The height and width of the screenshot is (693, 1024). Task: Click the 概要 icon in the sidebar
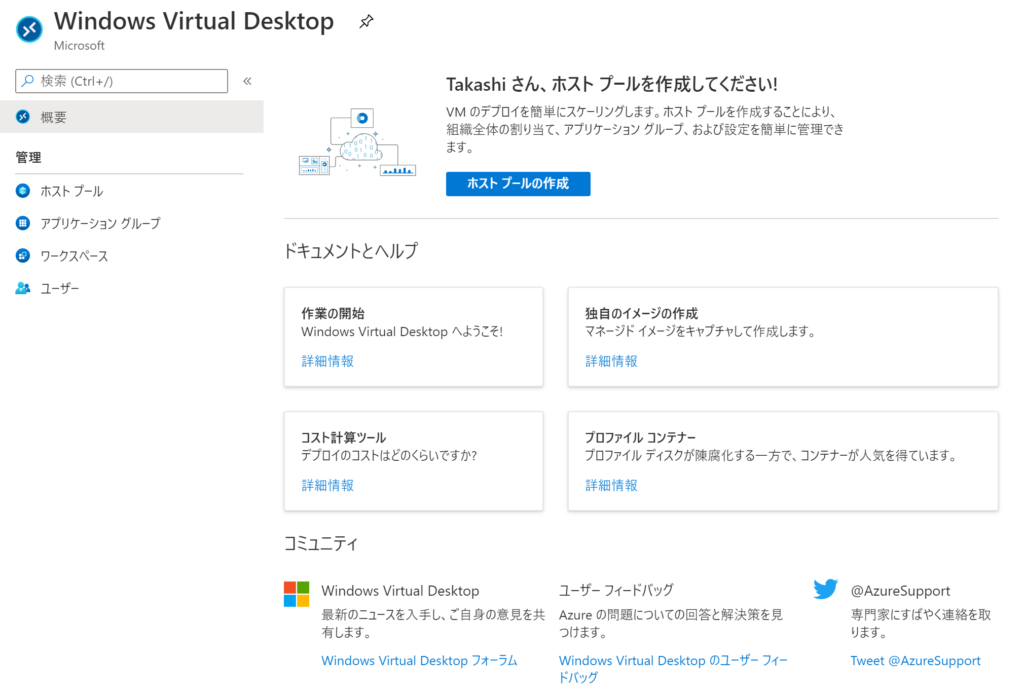pyautogui.click(x=23, y=117)
